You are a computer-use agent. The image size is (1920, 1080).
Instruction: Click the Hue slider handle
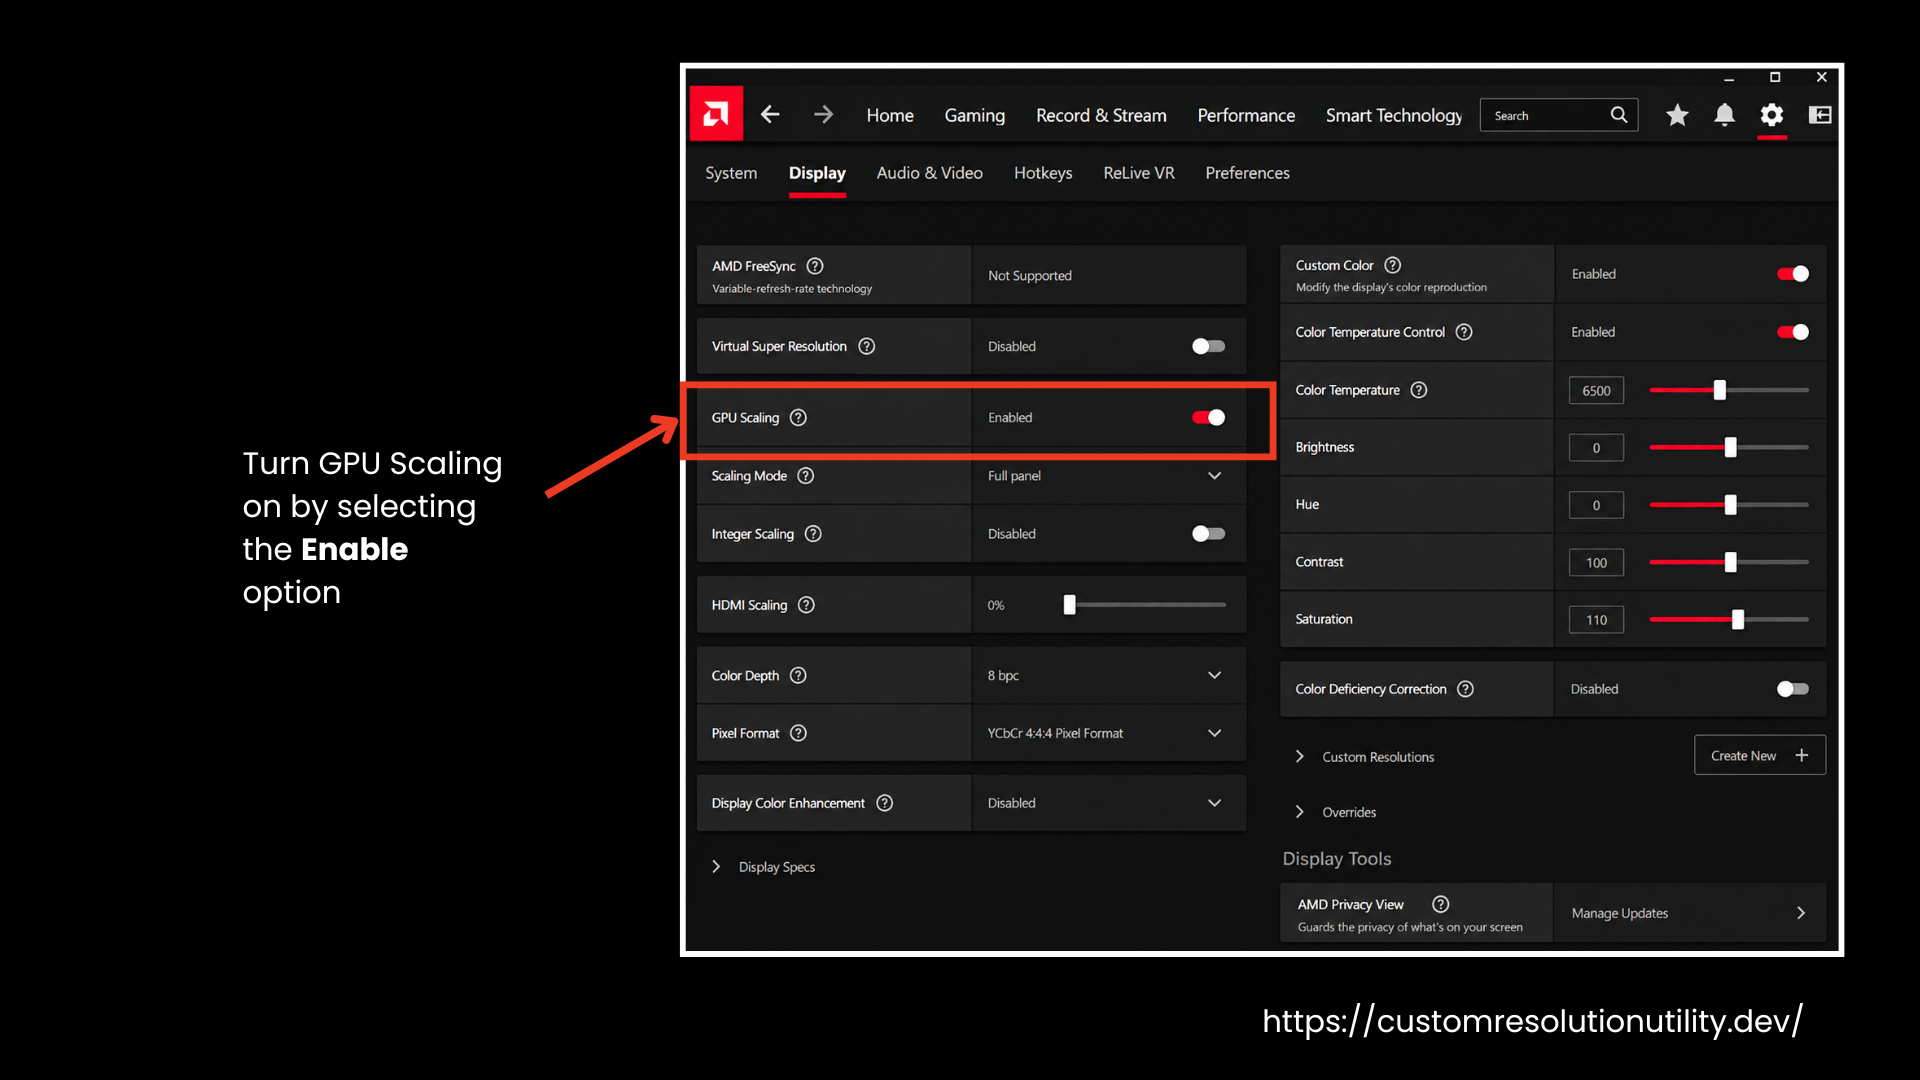click(x=1731, y=505)
